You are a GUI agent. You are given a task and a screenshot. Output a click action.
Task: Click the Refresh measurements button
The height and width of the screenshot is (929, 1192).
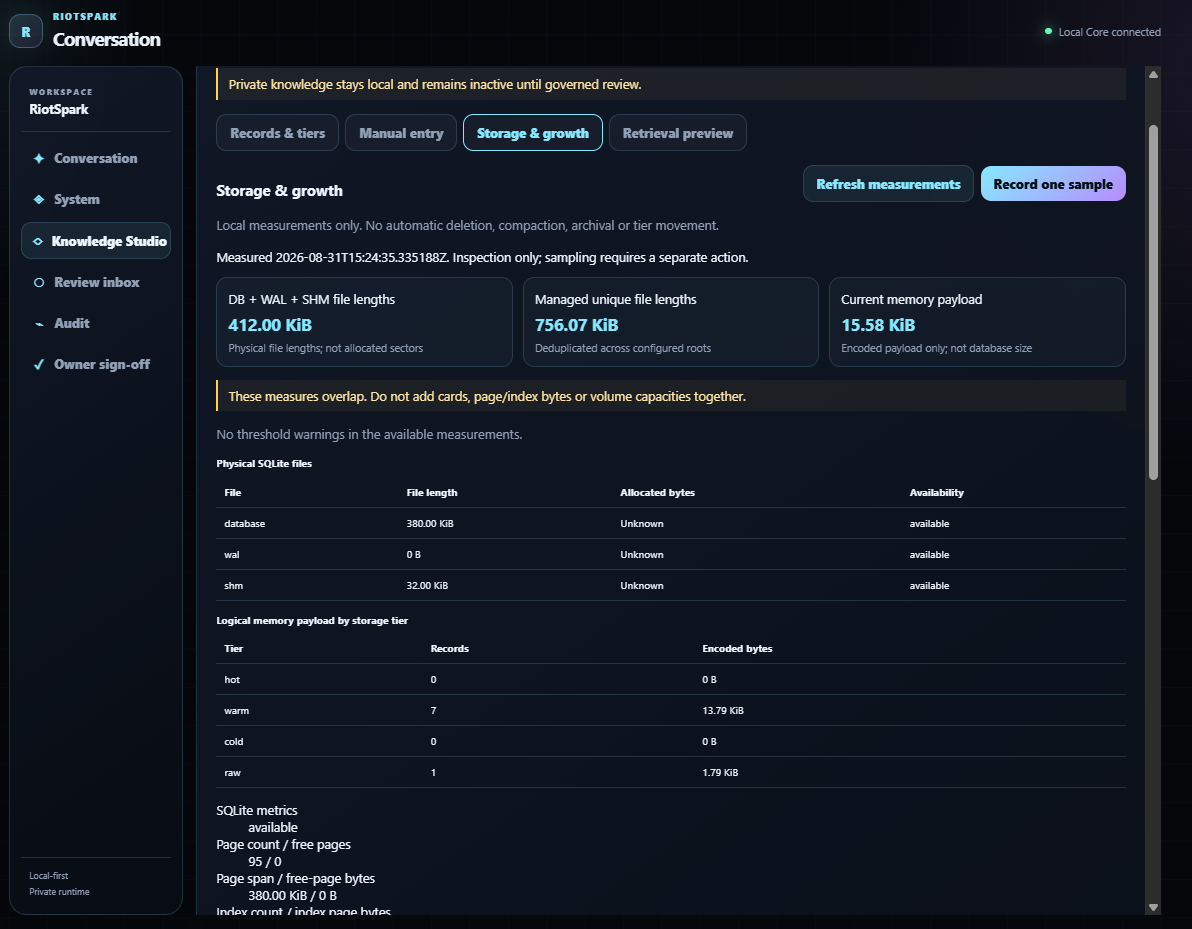[888, 184]
